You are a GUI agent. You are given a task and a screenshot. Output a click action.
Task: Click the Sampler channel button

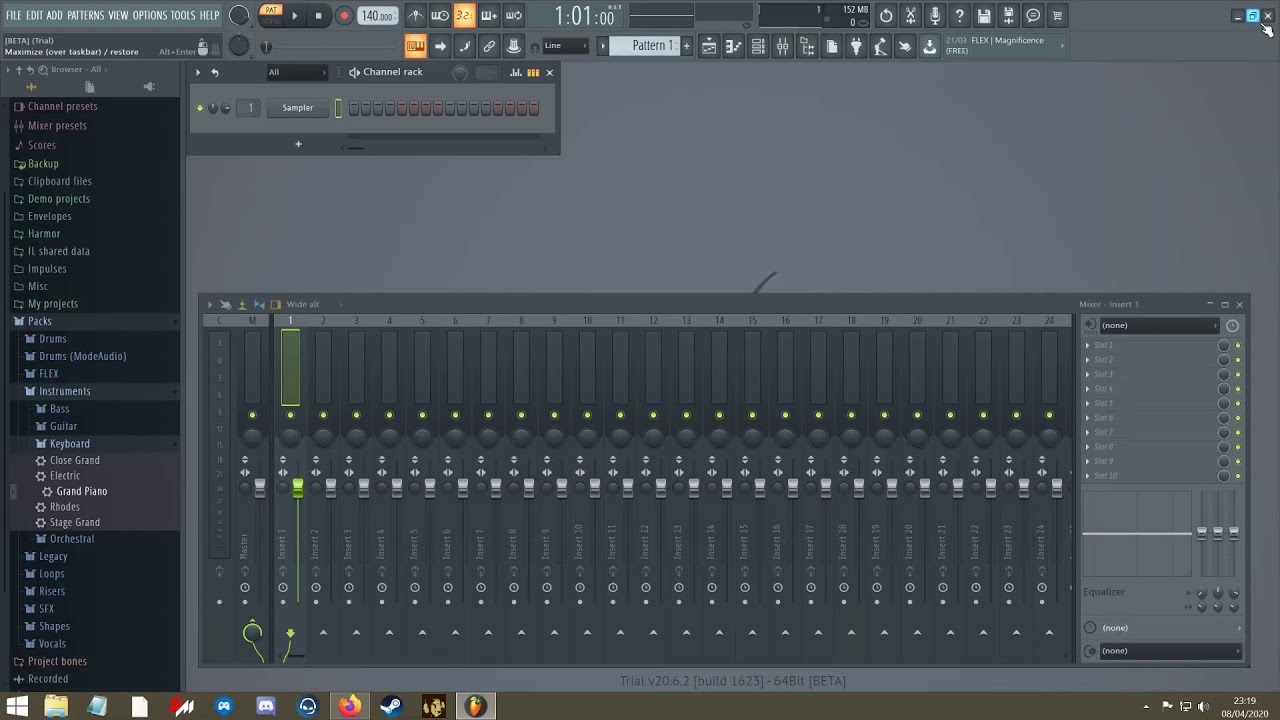(x=297, y=108)
